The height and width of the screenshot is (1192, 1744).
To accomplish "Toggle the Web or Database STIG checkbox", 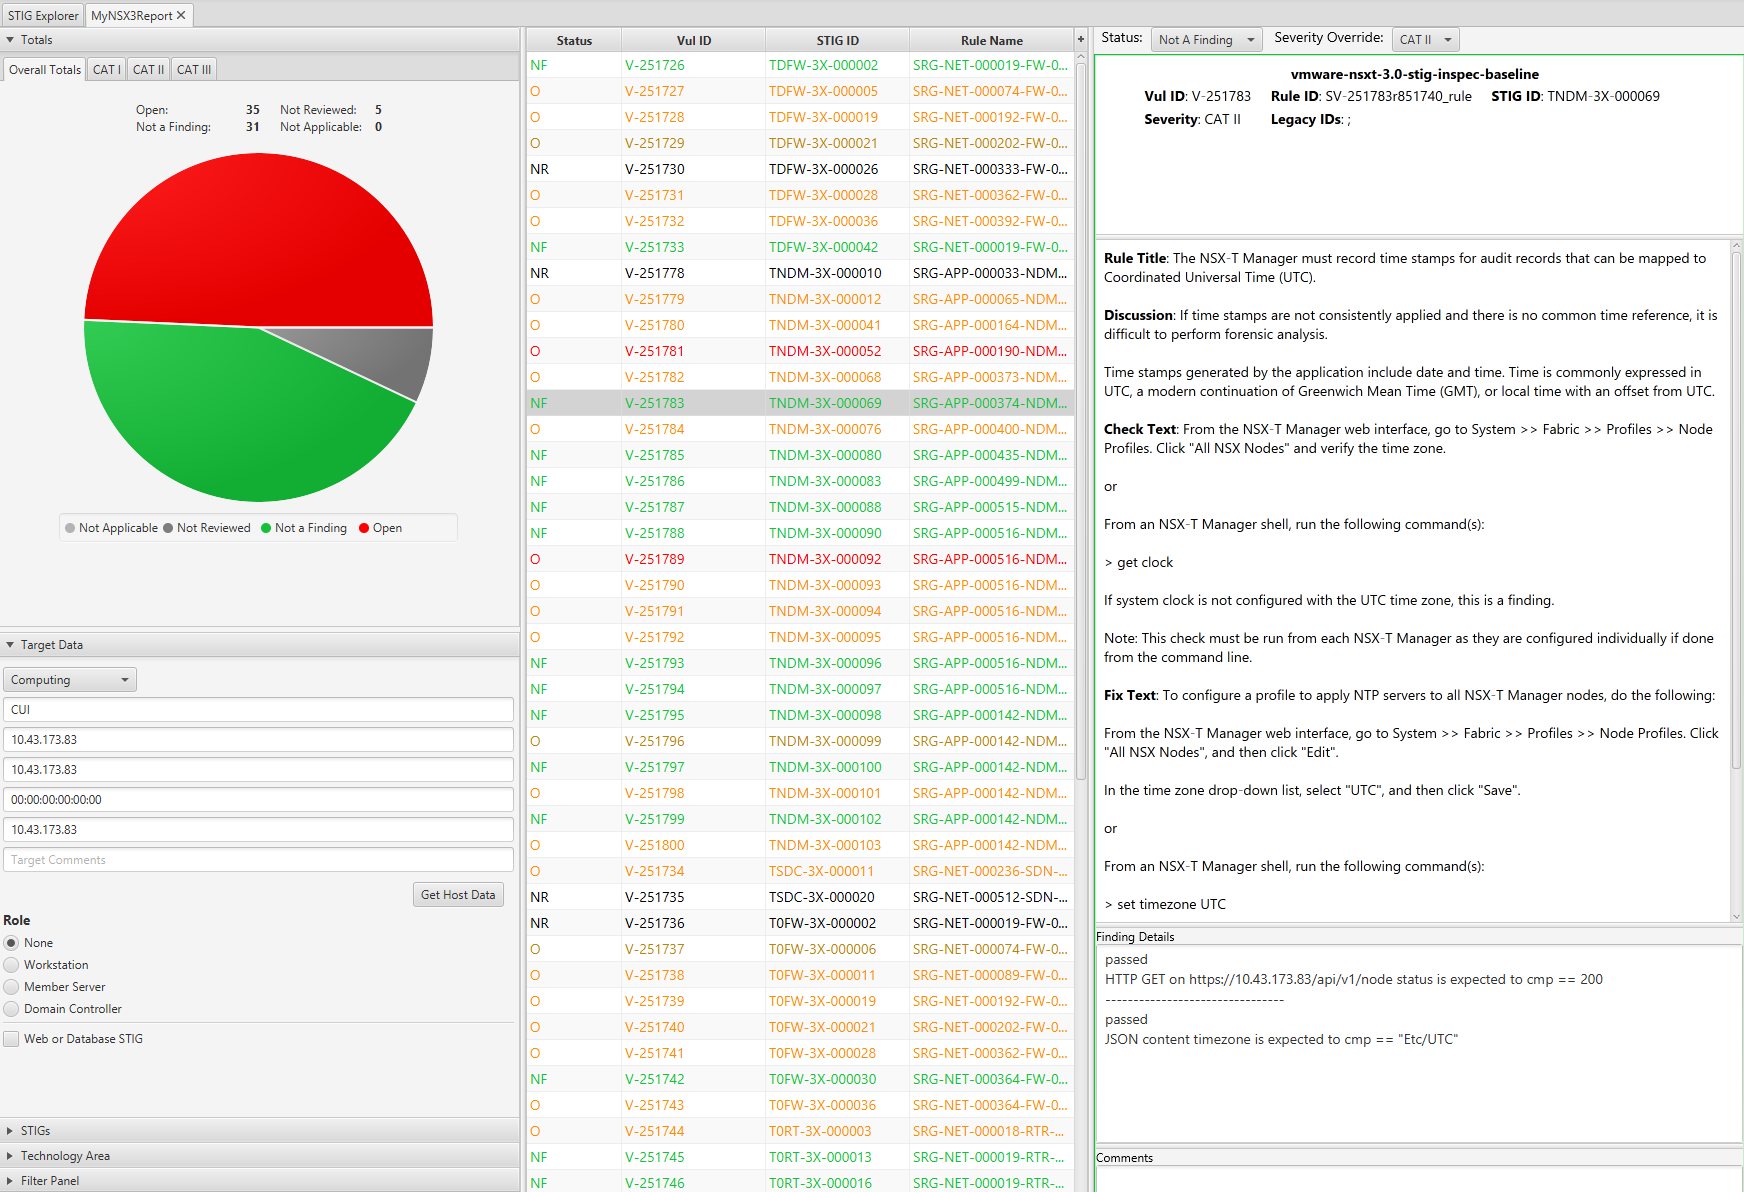I will [12, 1039].
